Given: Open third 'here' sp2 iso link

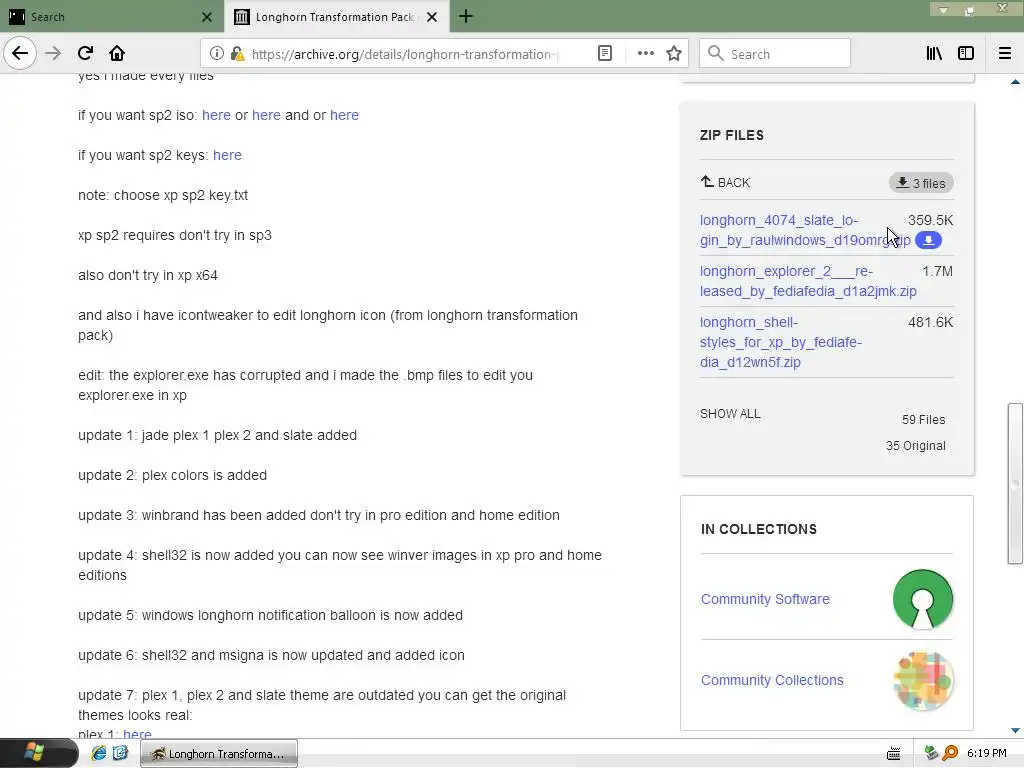Looking at the screenshot, I should click(344, 115).
